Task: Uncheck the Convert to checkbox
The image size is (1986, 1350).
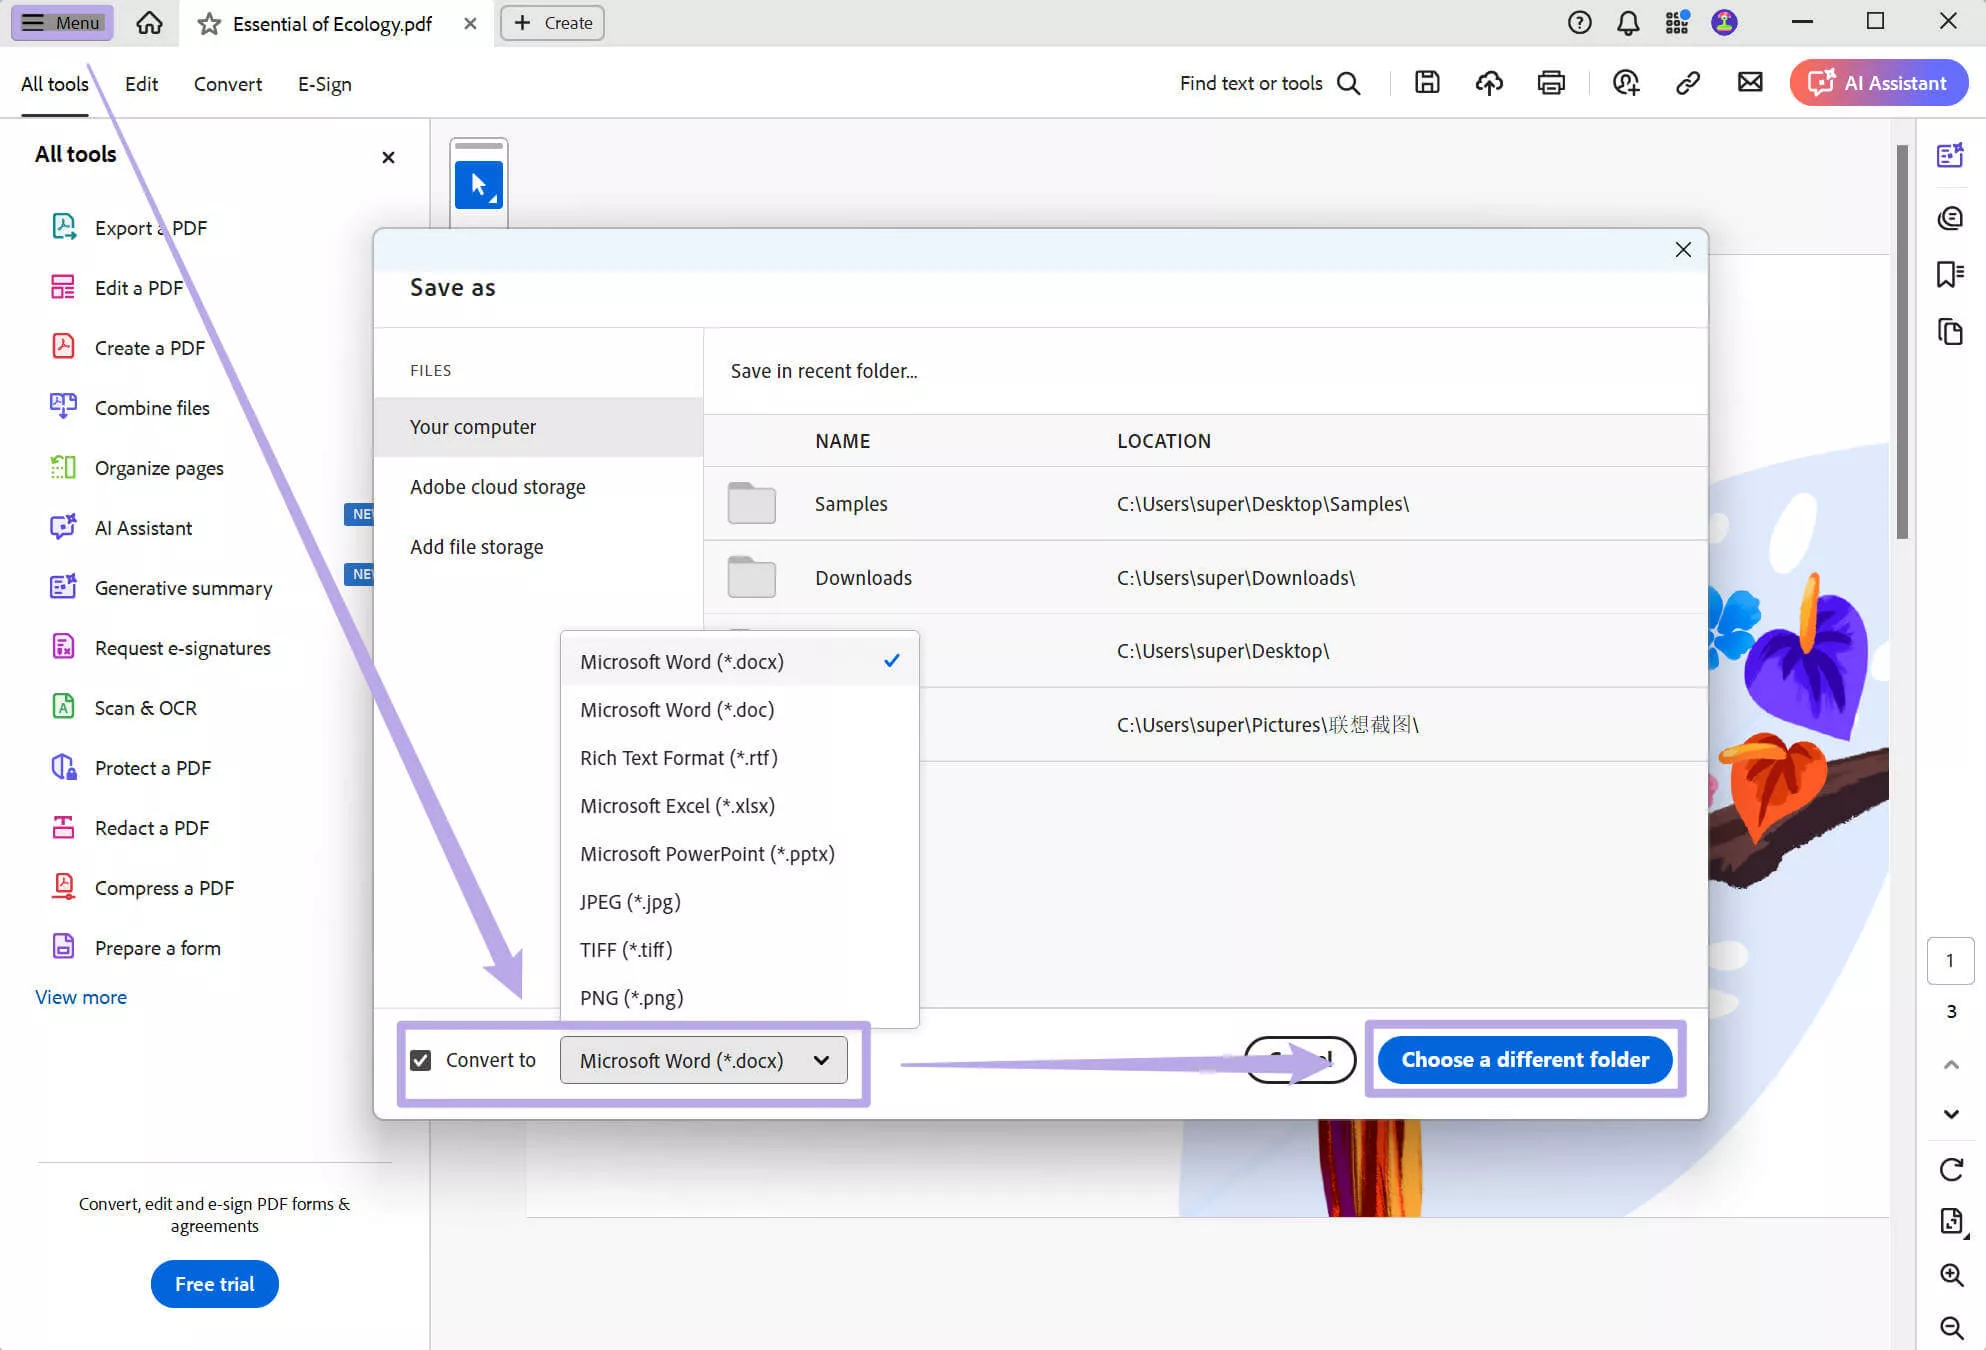Action: tap(420, 1059)
